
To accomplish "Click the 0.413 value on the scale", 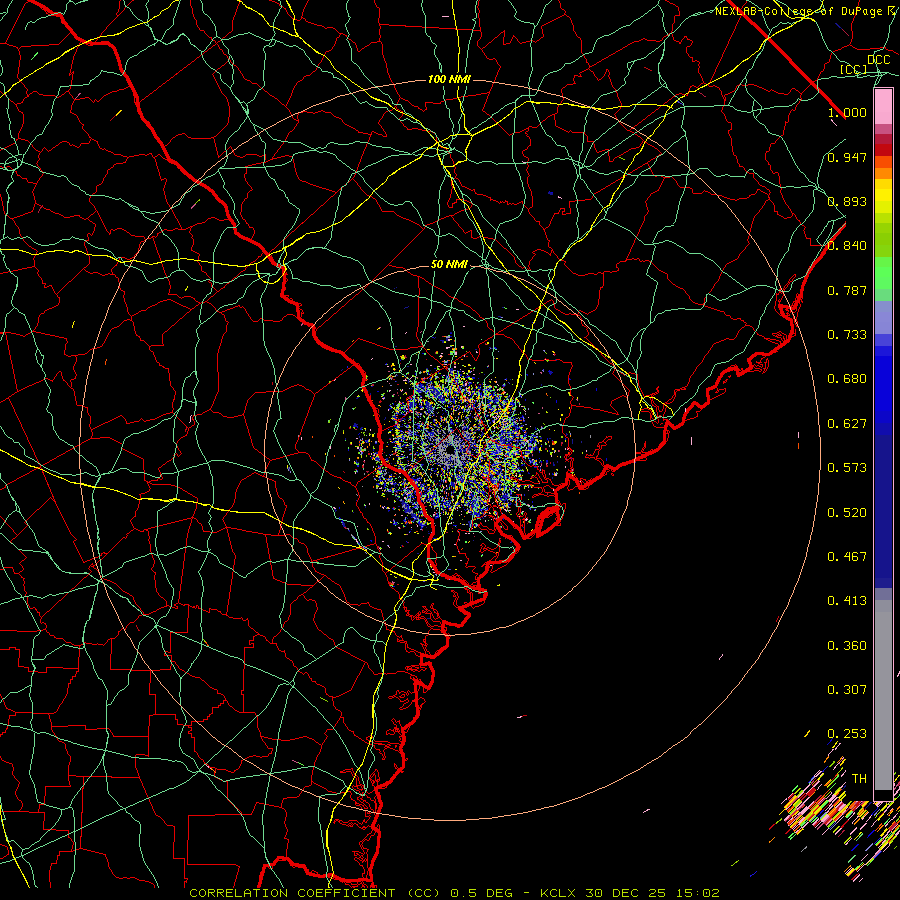I will tap(847, 601).
